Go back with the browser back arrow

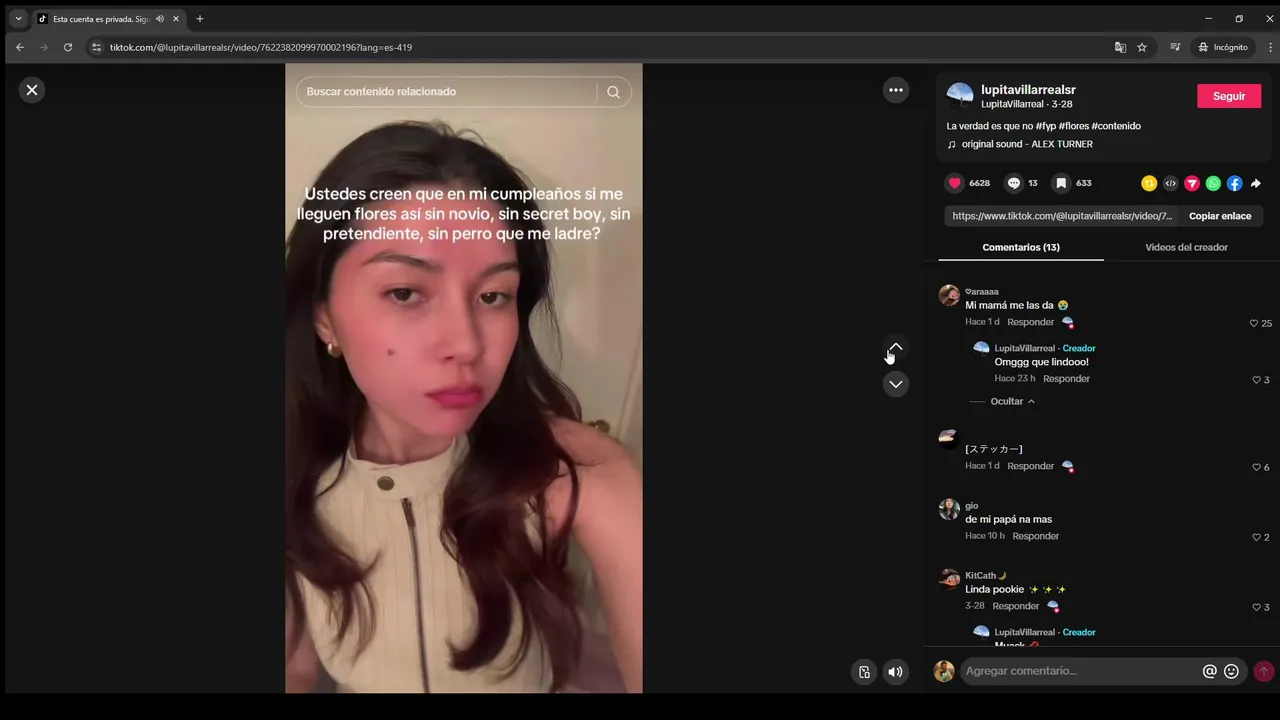tap(20, 47)
